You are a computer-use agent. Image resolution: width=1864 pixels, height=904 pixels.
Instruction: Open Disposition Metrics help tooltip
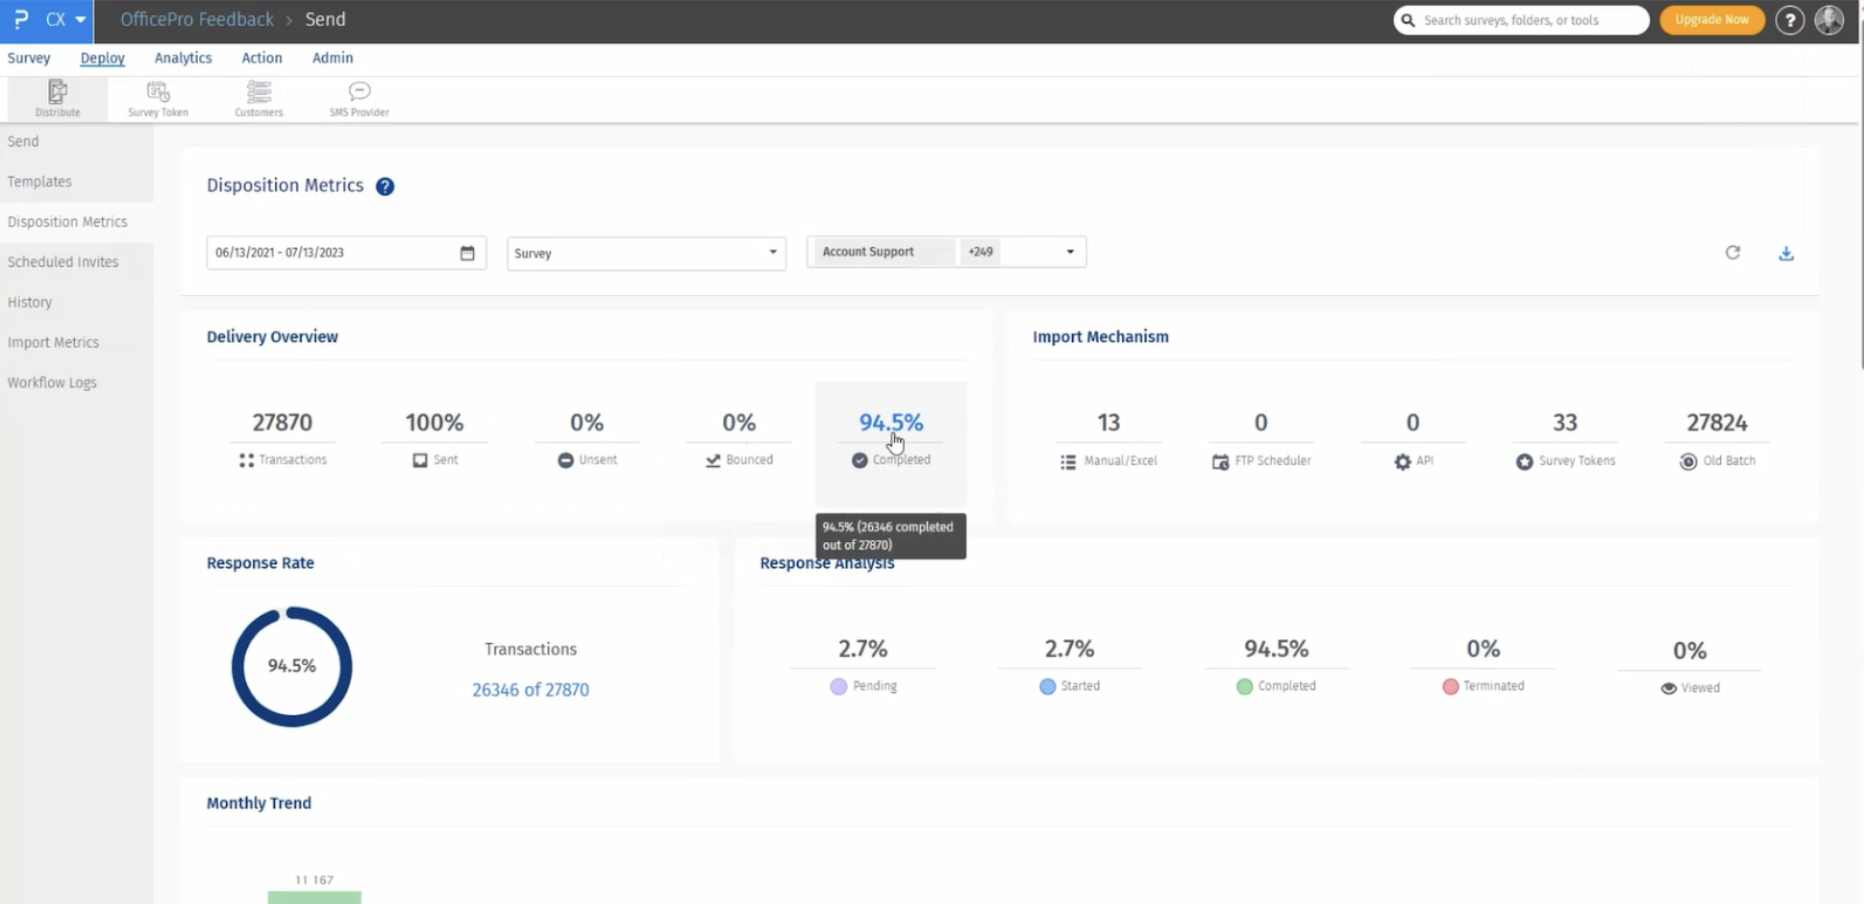(x=385, y=186)
